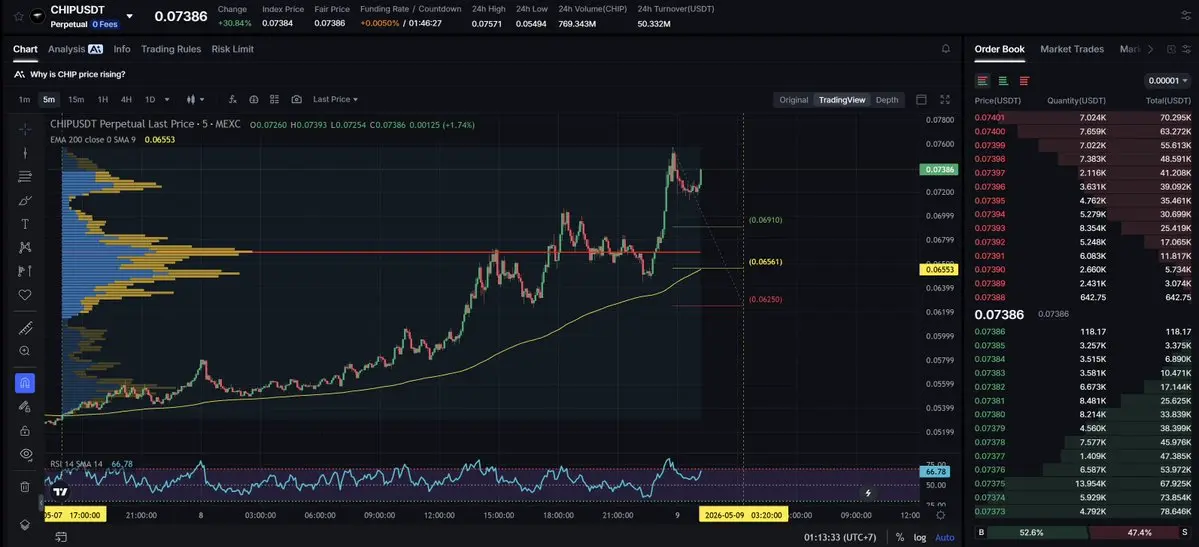
Task: Select the ruler measure tool
Action: [24, 328]
